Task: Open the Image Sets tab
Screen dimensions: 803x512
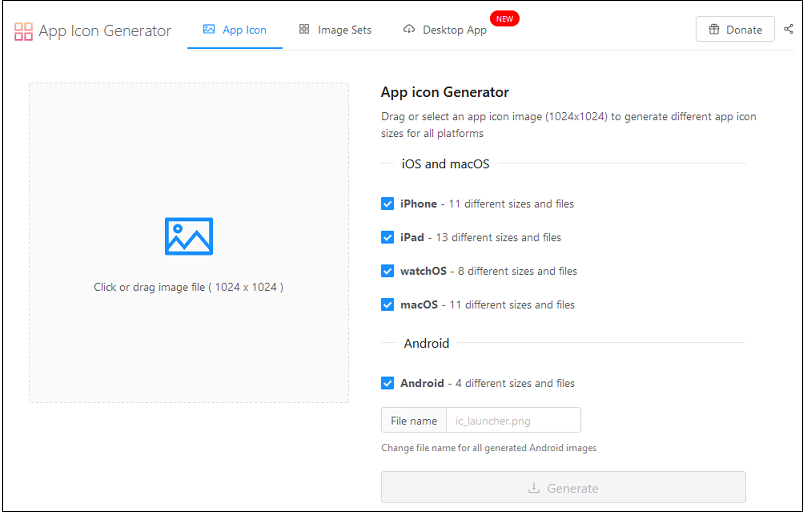Action: (335, 30)
